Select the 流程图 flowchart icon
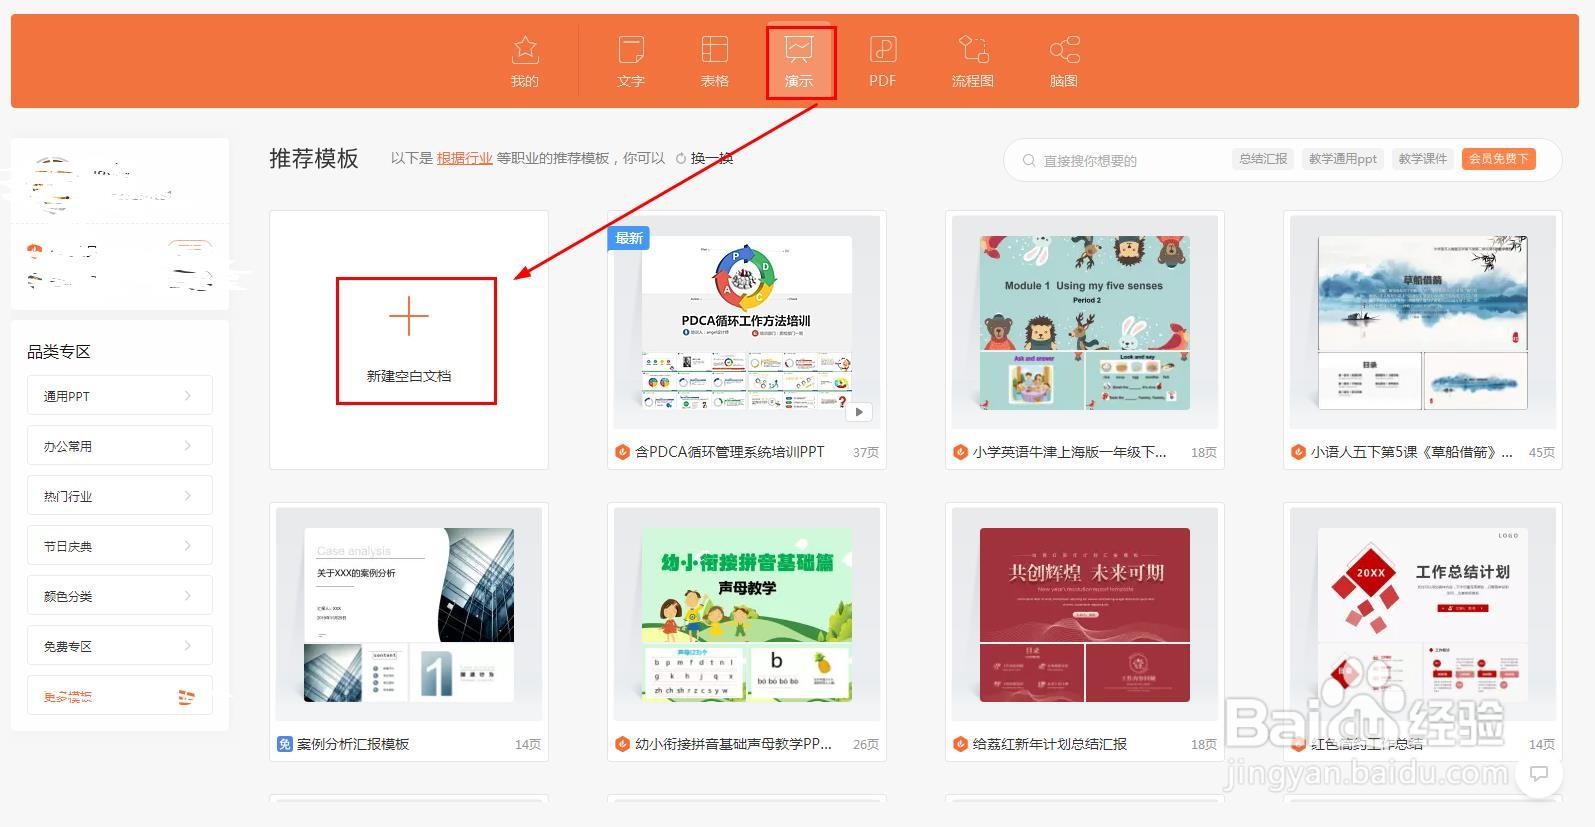 click(973, 49)
